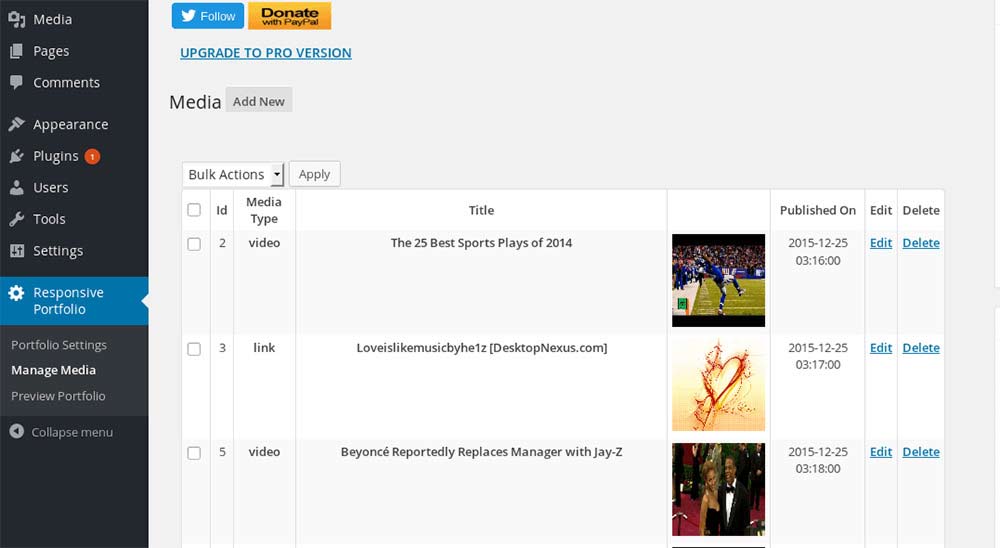Open the Settings menu
Image resolution: width=1000 pixels, height=548 pixels.
(x=57, y=251)
